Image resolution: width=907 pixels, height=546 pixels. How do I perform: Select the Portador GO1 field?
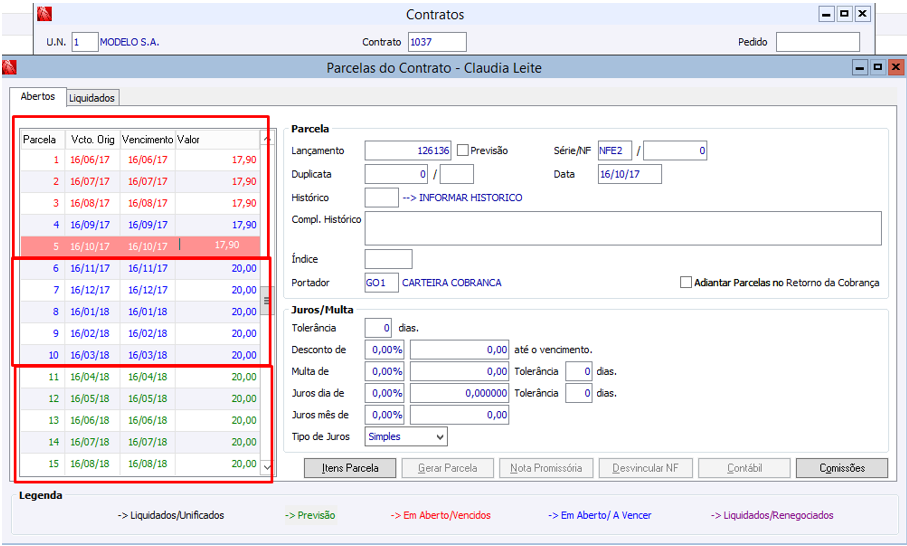pyautogui.click(x=381, y=283)
